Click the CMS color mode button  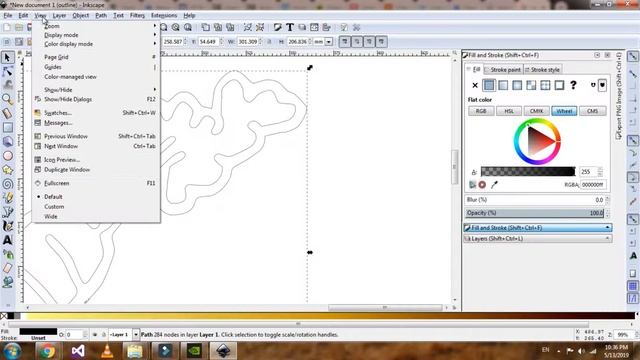coord(592,111)
